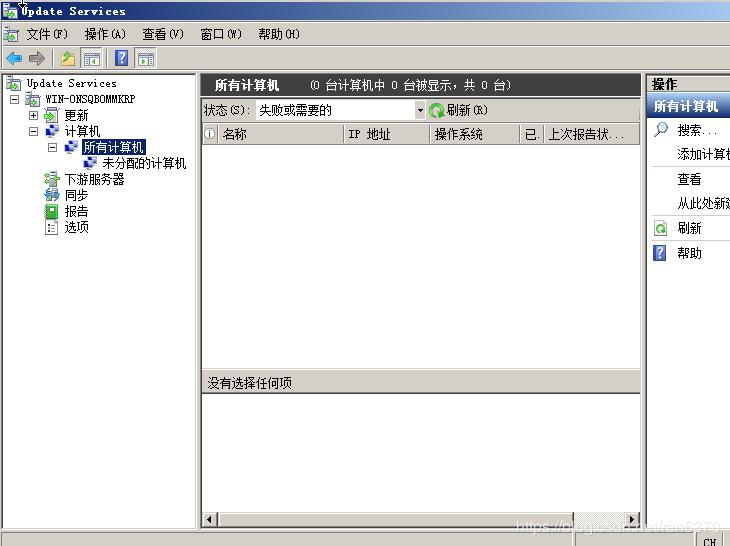The height and width of the screenshot is (546, 730).
Task: Open the 文件(F) menu
Action: pyautogui.click(x=47, y=34)
